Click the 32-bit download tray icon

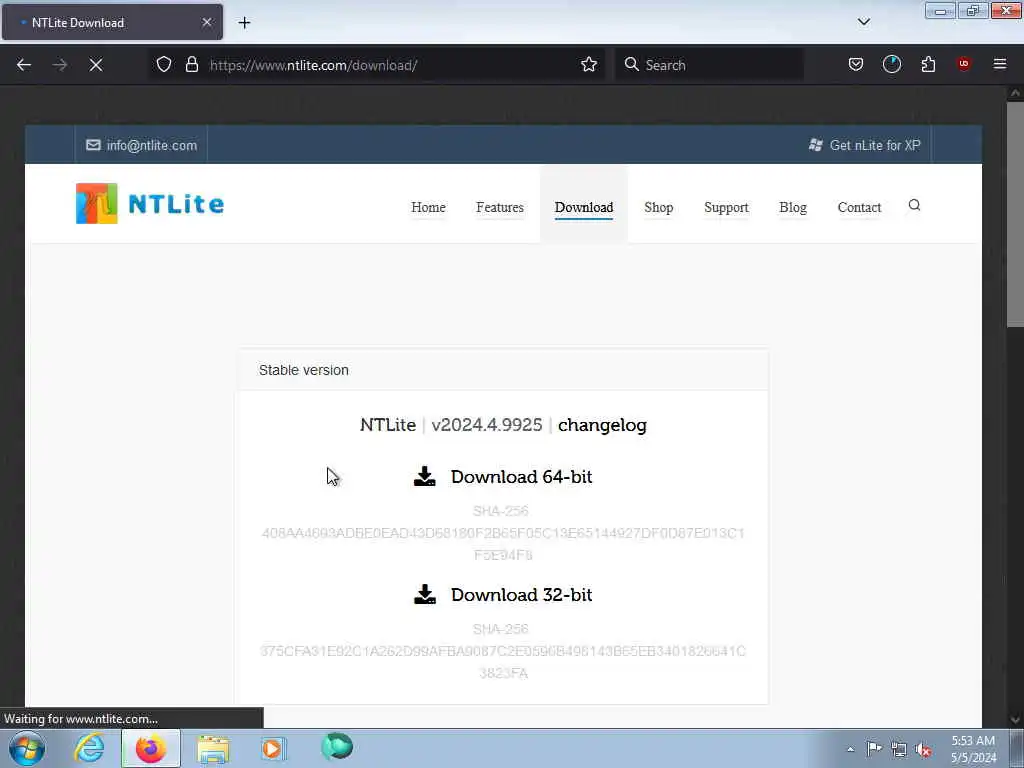tap(424, 594)
